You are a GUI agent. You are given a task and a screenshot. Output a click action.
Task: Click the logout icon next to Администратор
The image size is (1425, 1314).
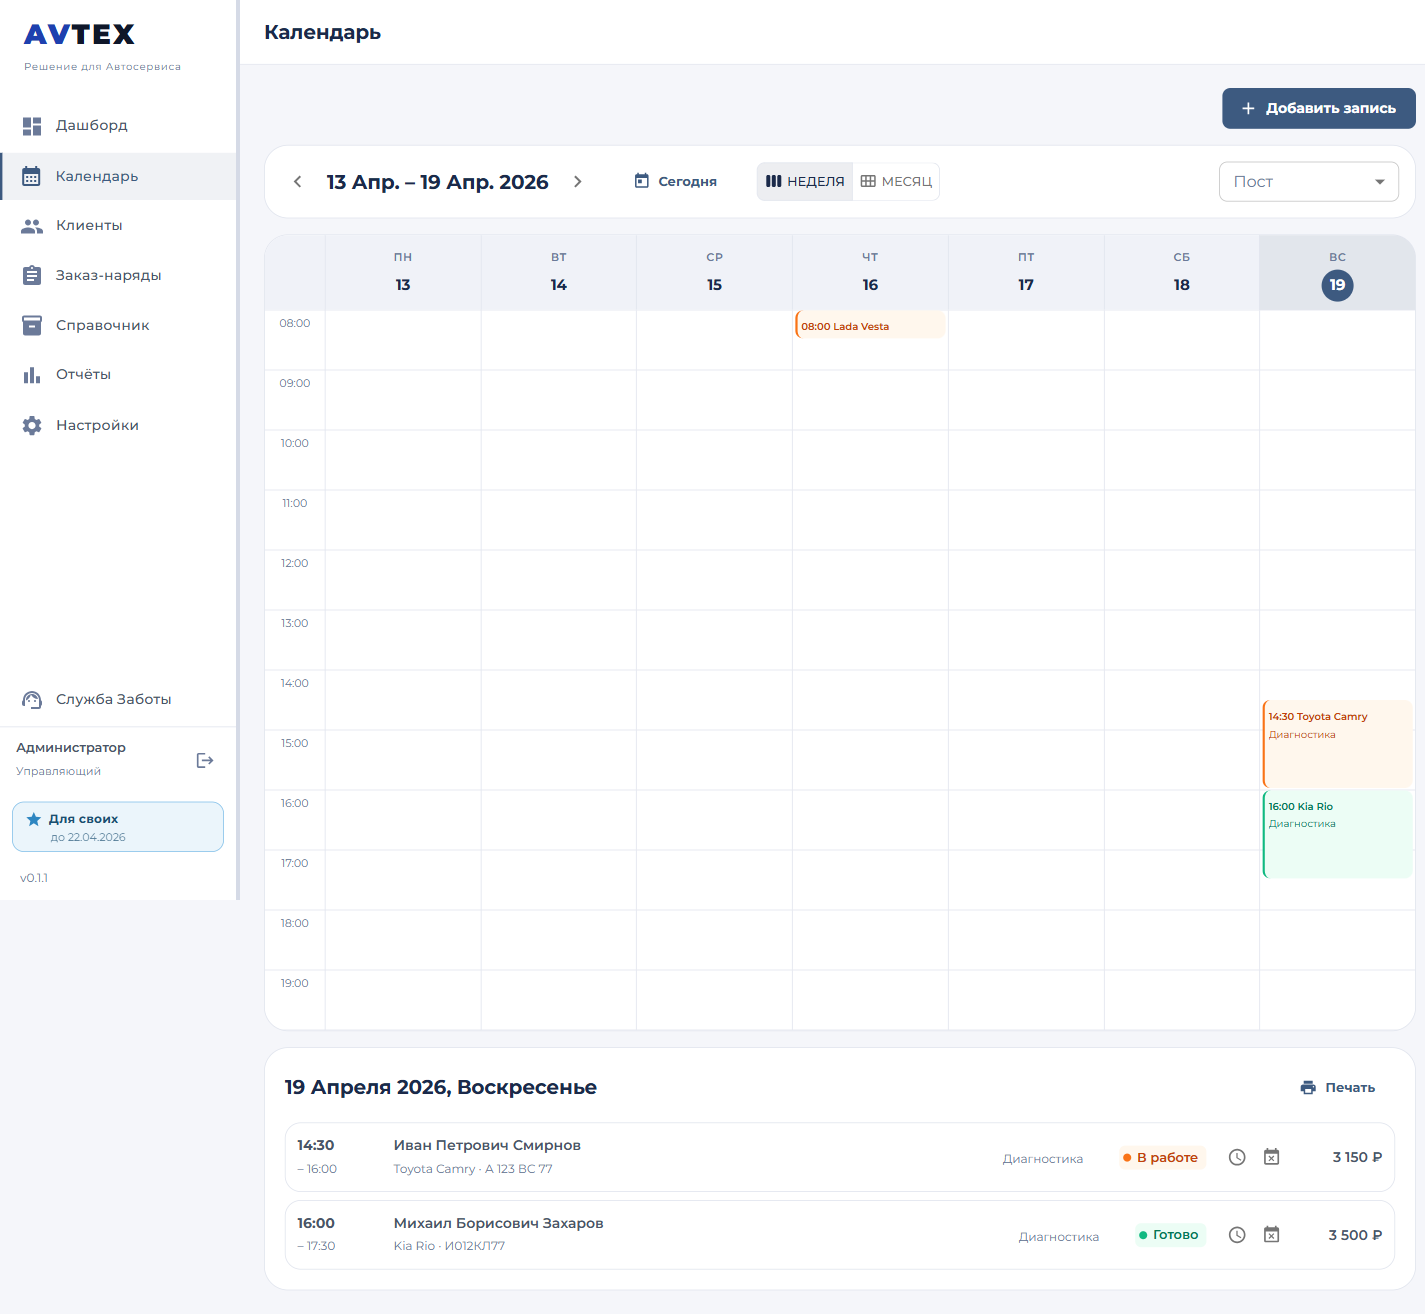point(205,761)
